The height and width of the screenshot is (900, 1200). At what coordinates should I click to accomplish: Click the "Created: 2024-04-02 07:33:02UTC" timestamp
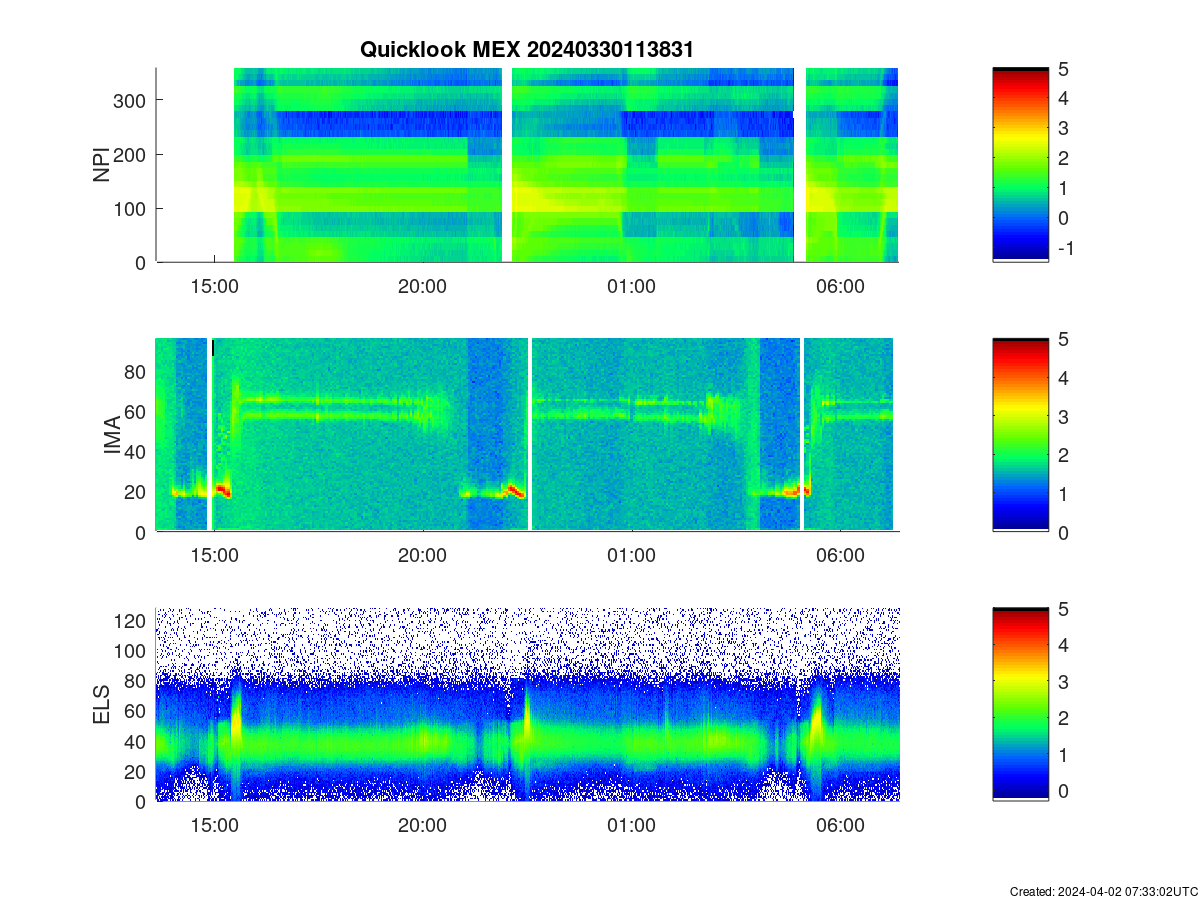[x=1103, y=891]
